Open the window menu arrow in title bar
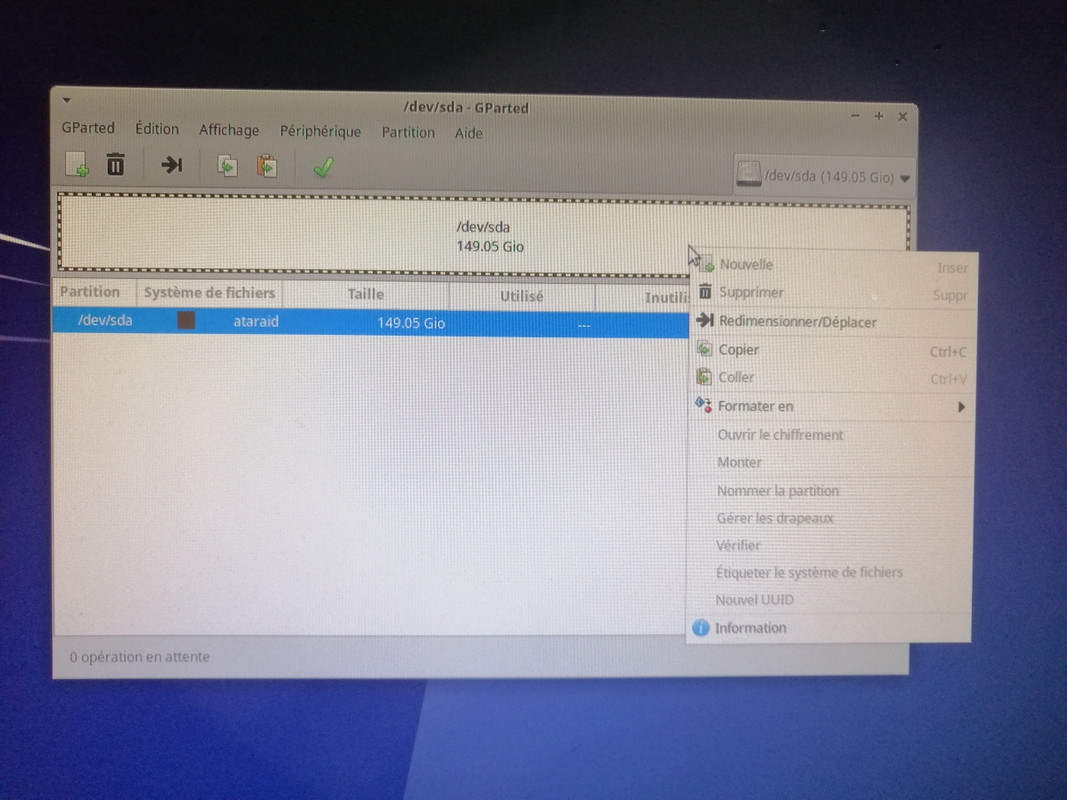Screen dimensions: 1067x800 pyautogui.click(x=67, y=101)
